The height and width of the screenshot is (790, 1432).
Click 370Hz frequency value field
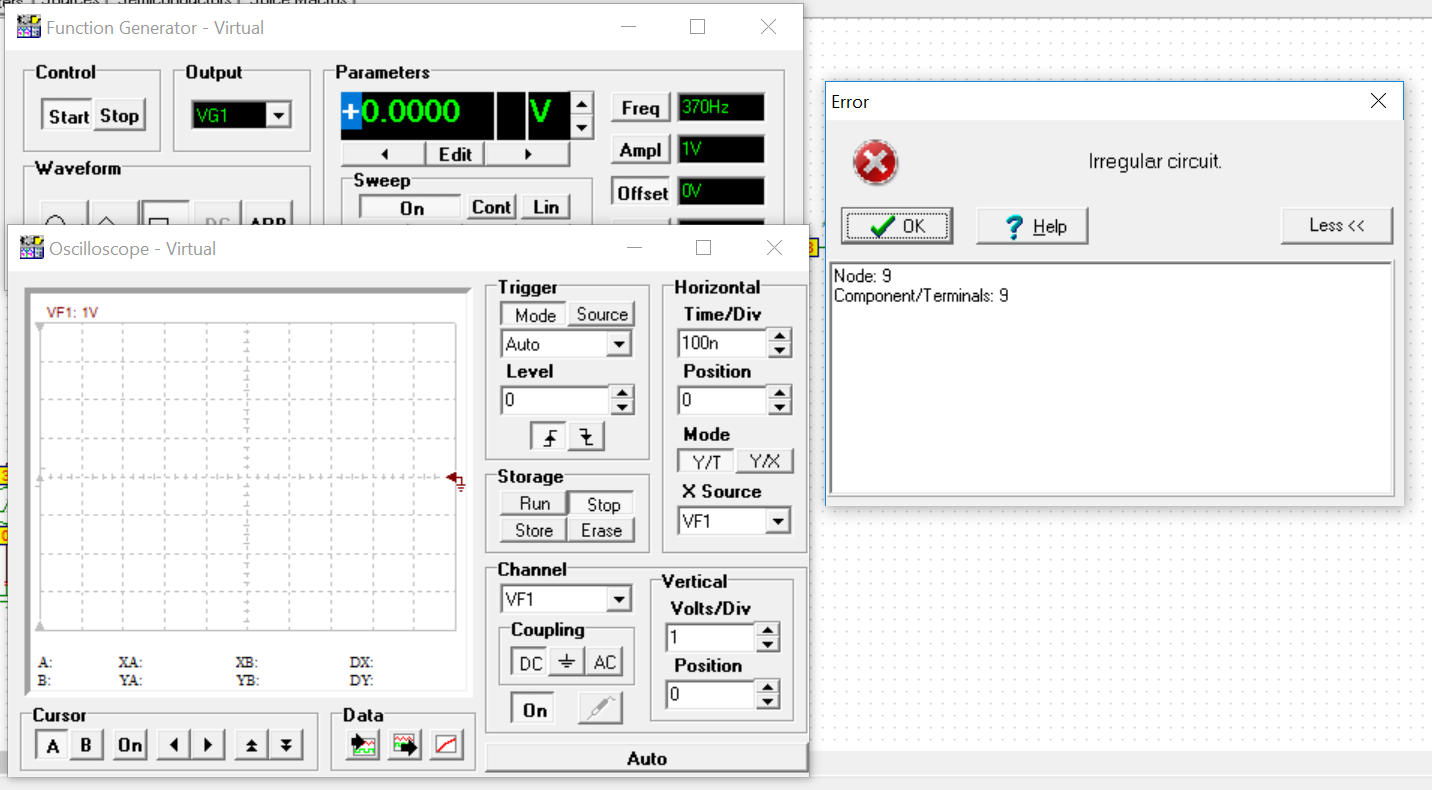tap(720, 108)
